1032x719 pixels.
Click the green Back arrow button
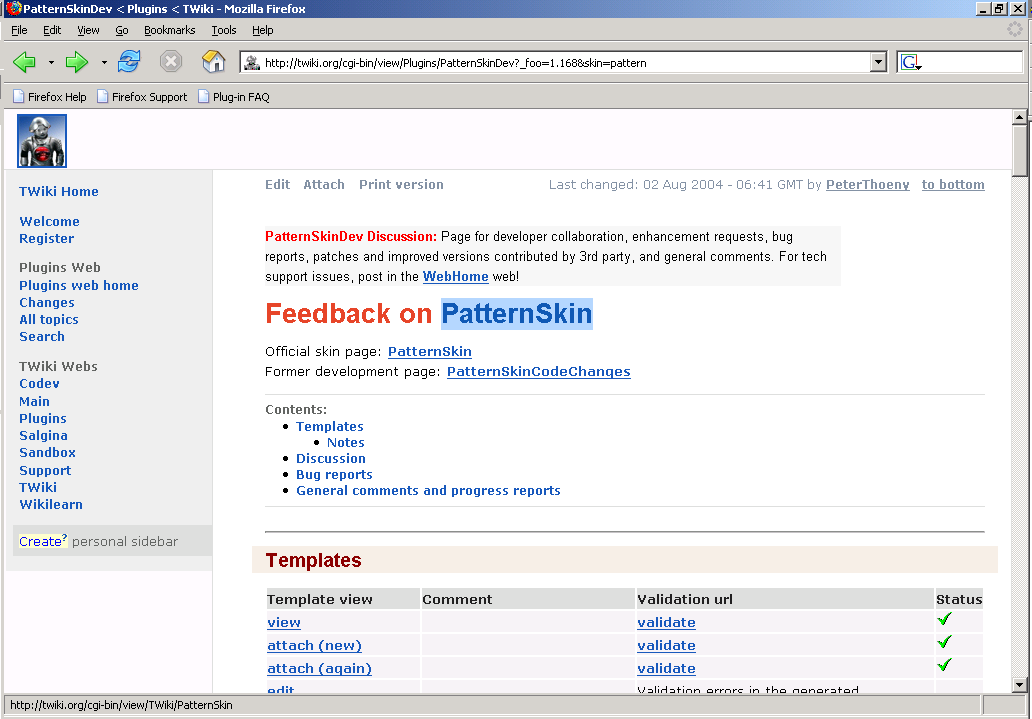pyautogui.click(x=25, y=62)
